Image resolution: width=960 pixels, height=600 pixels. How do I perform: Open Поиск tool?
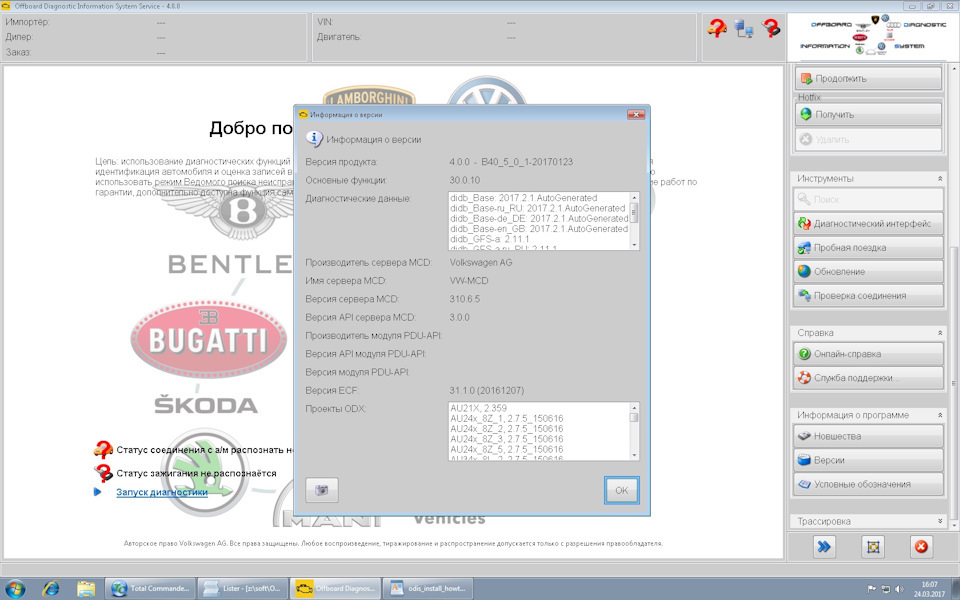coord(868,200)
